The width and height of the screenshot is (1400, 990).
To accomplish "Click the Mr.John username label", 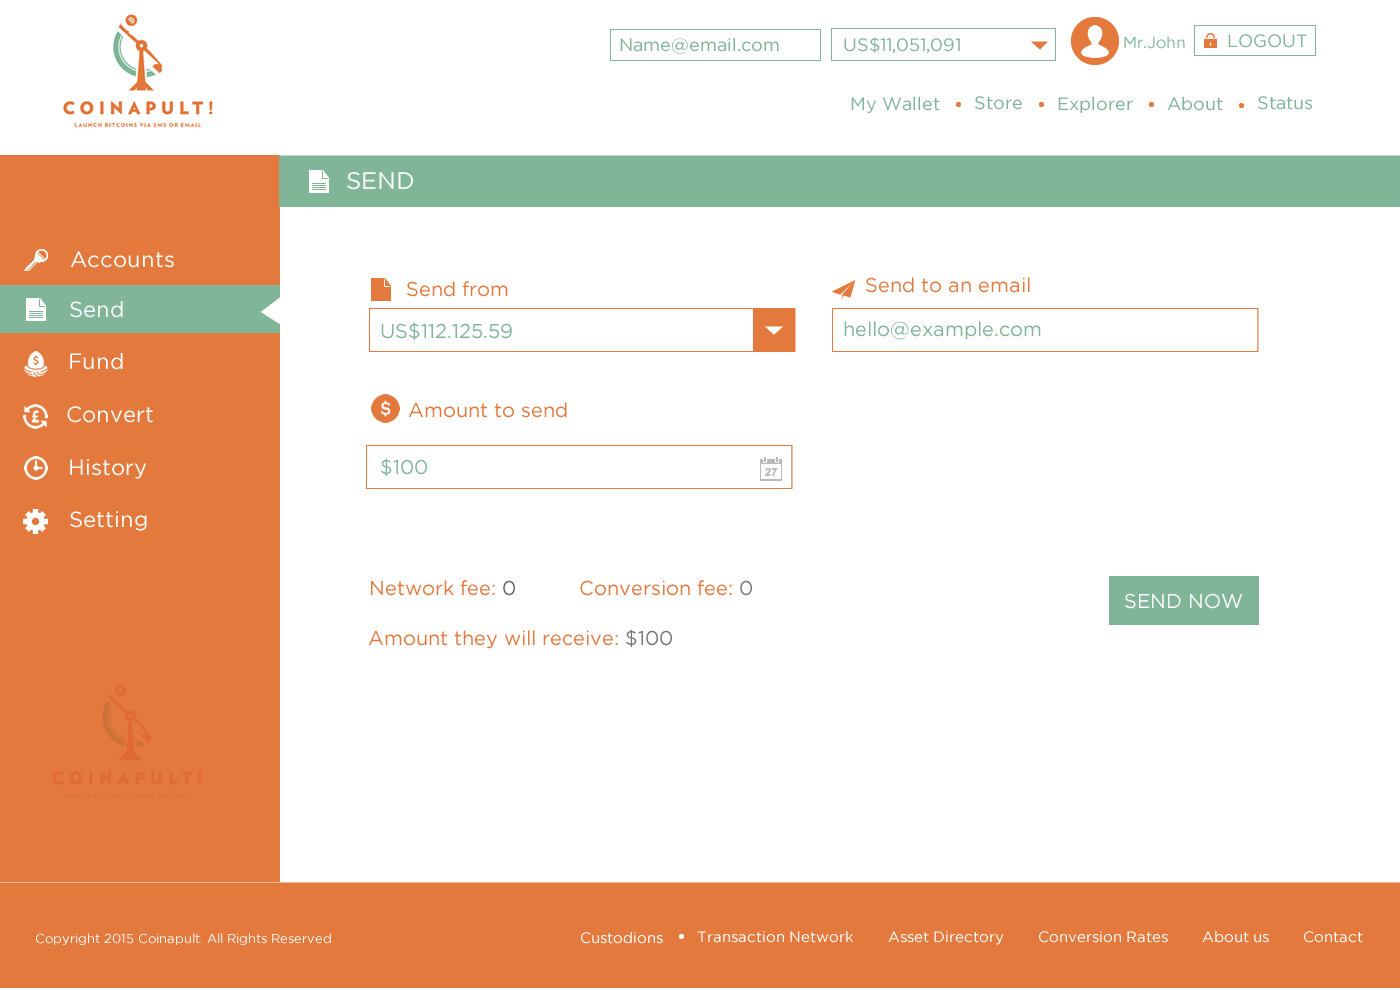I will (1154, 43).
